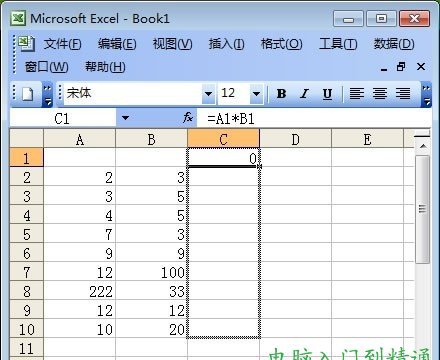Click cell A10 containing 10

[x=79, y=329]
